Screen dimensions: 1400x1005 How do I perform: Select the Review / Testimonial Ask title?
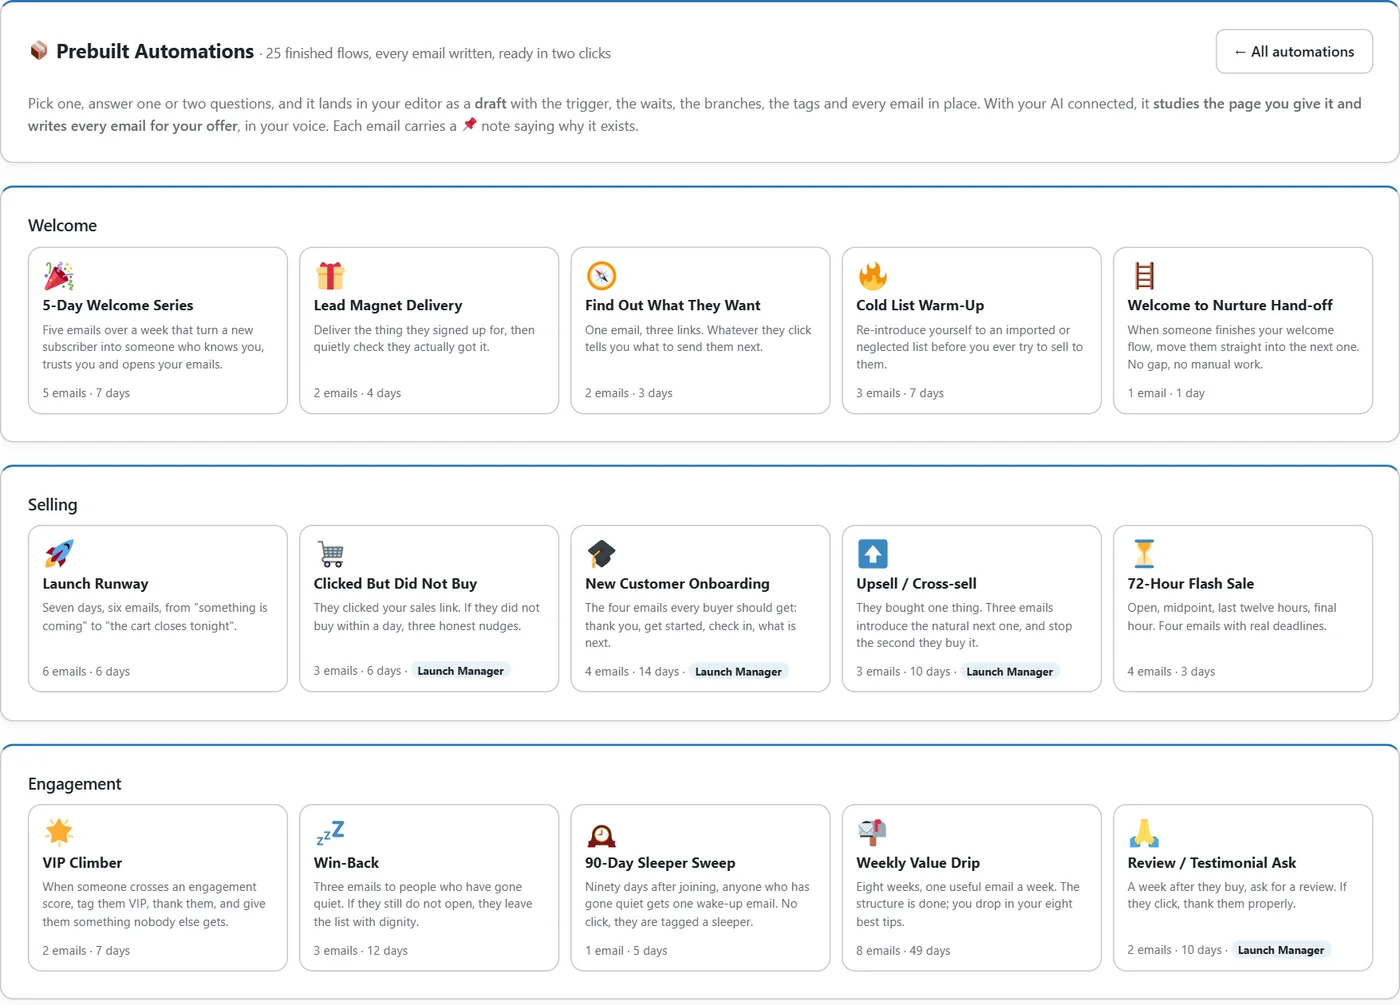(1212, 863)
